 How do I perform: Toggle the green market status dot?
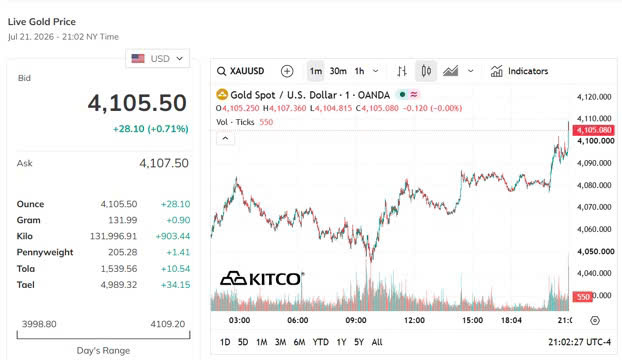tap(402, 95)
